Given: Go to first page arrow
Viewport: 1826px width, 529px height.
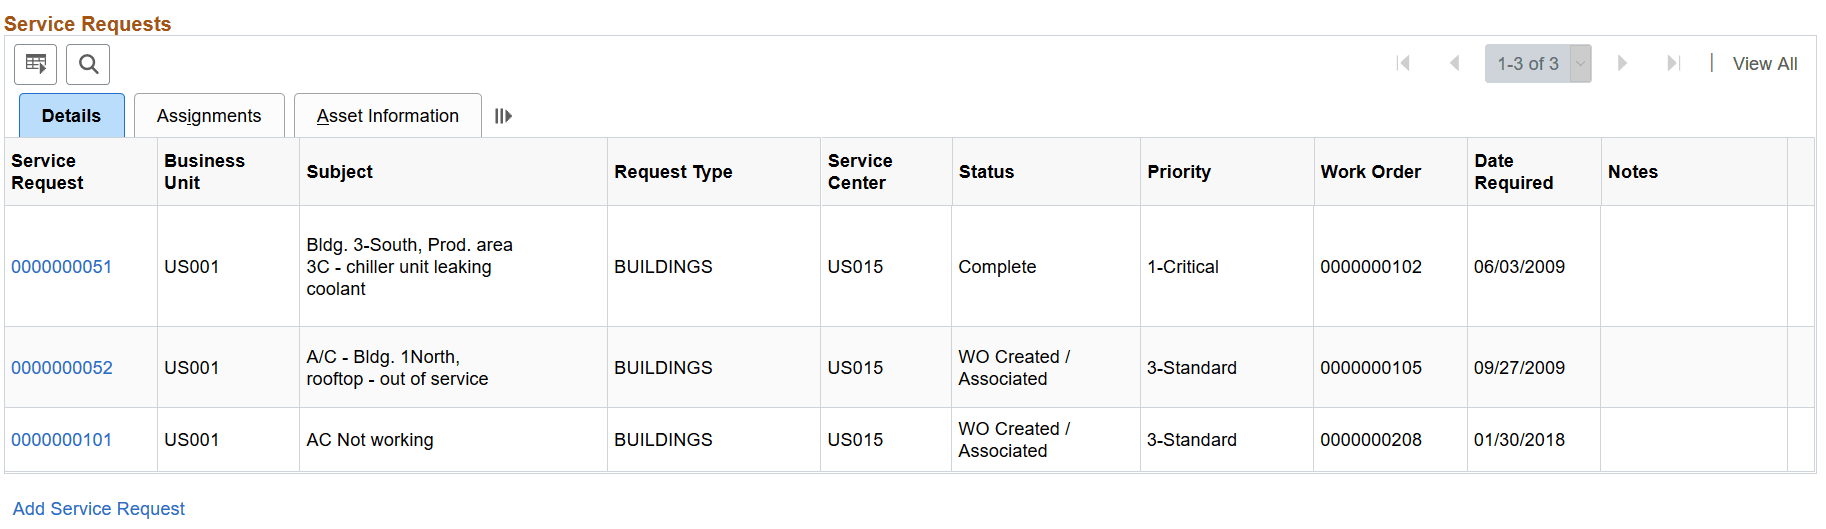Looking at the screenshot, I should click(x=1403, y=63).
